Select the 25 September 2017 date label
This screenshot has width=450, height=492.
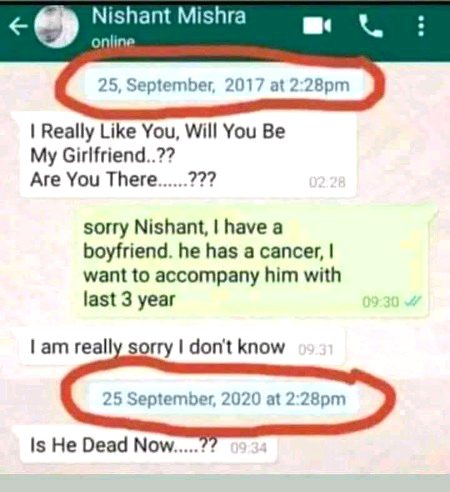(224, 85)
